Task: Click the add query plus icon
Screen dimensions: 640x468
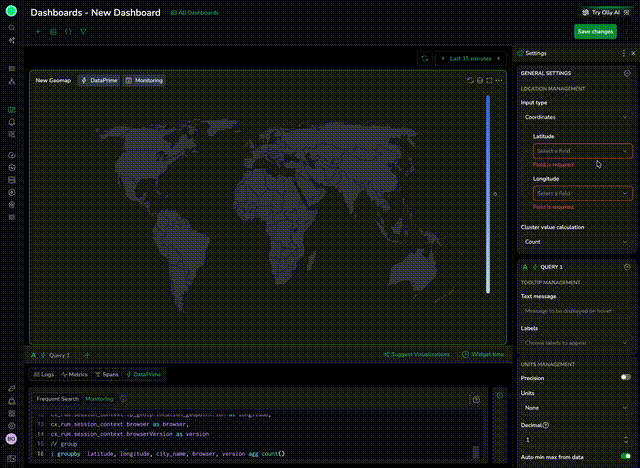Action: (87, 355)
